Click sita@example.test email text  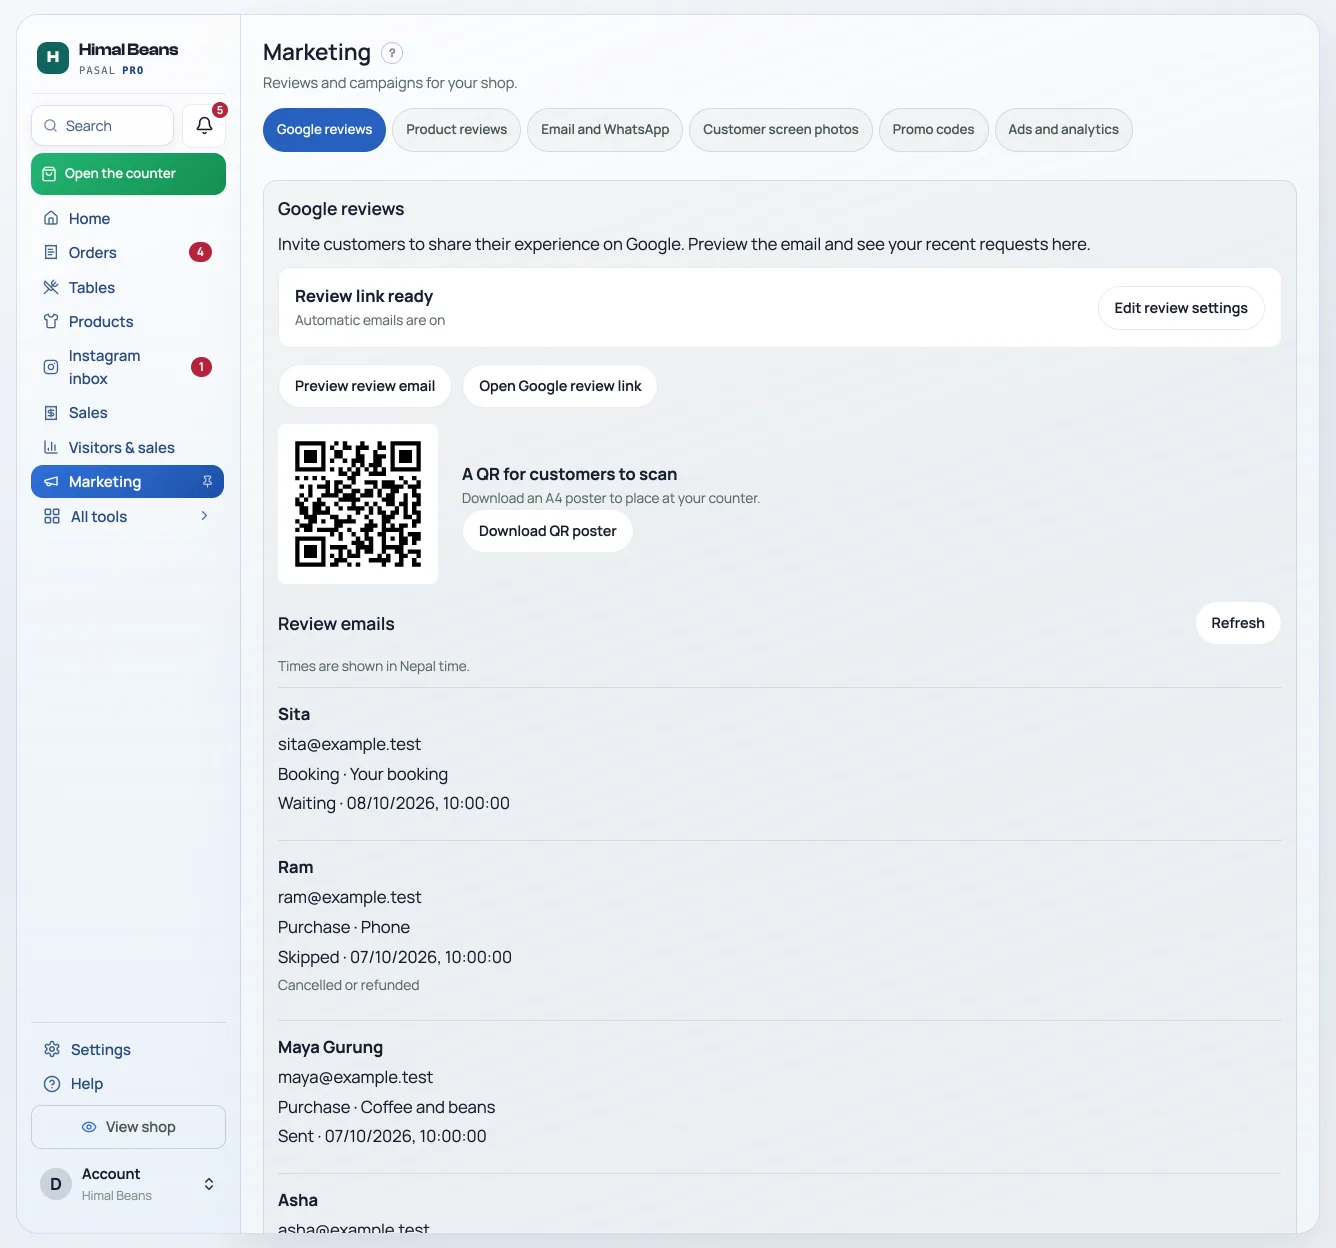pyautogui.click(x=349, y=744)
